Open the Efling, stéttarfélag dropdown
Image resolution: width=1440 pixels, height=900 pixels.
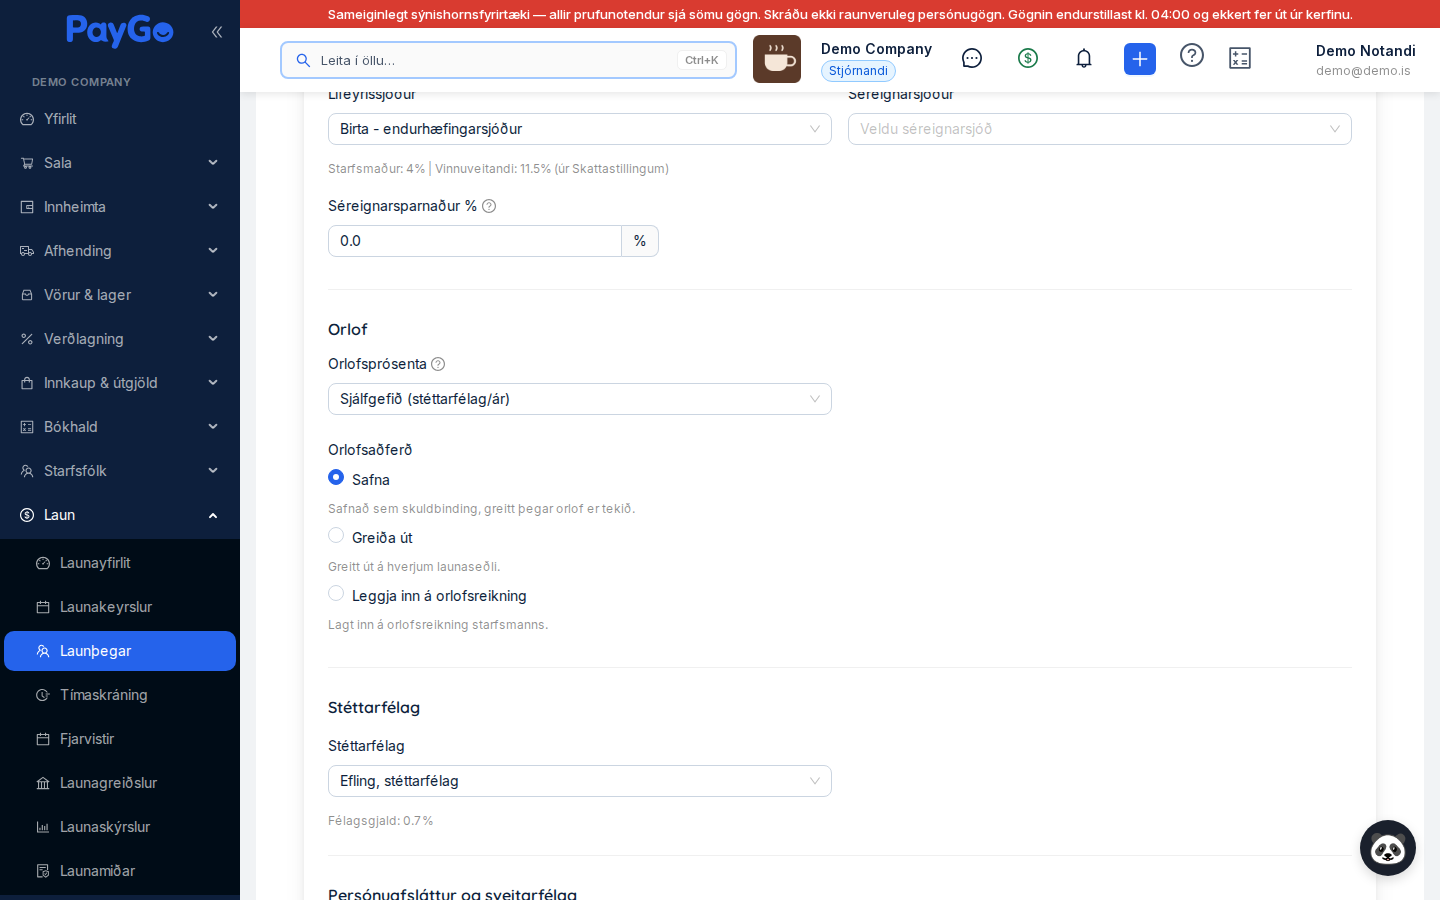tap(580, 781)
